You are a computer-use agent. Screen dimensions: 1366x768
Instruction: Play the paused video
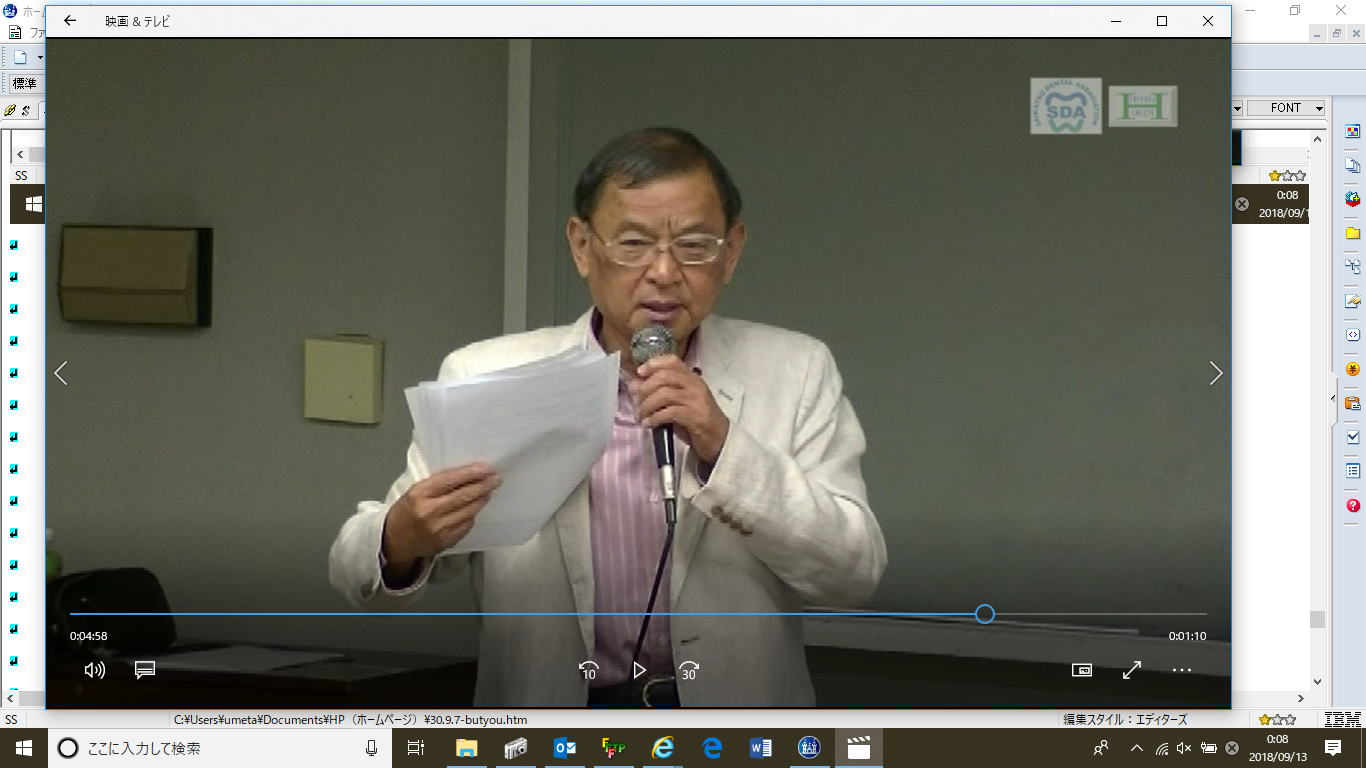pos(639,670)
